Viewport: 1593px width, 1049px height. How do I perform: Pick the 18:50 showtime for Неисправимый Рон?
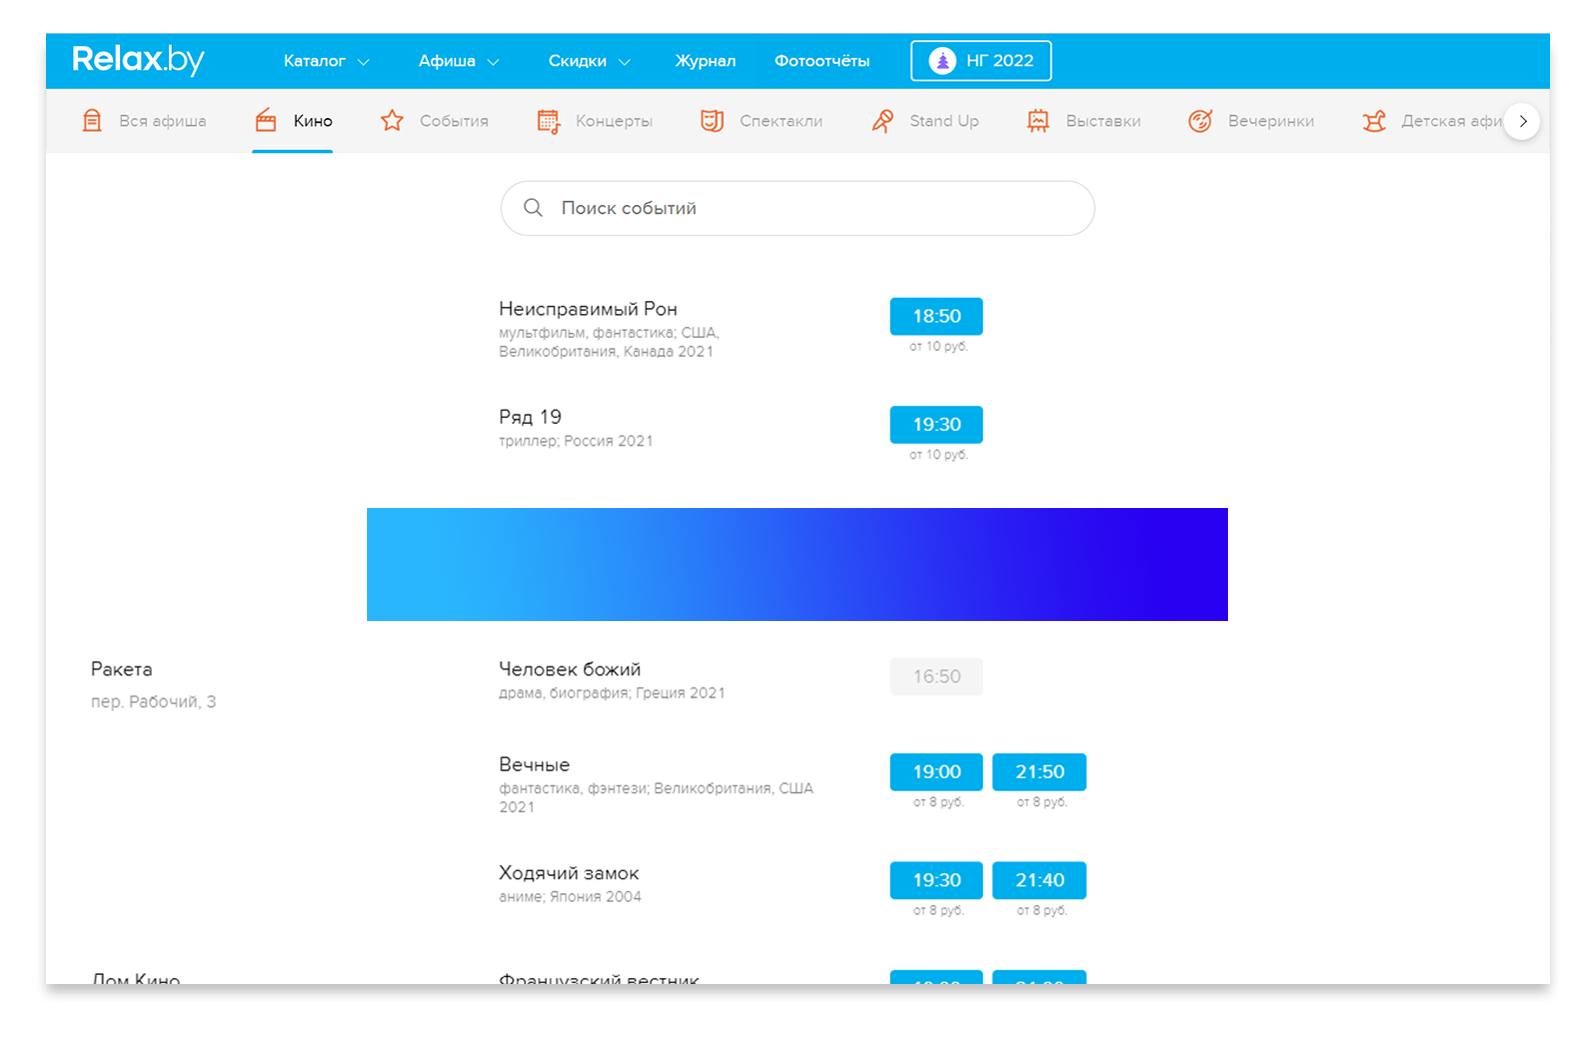(x=936, y=316)
